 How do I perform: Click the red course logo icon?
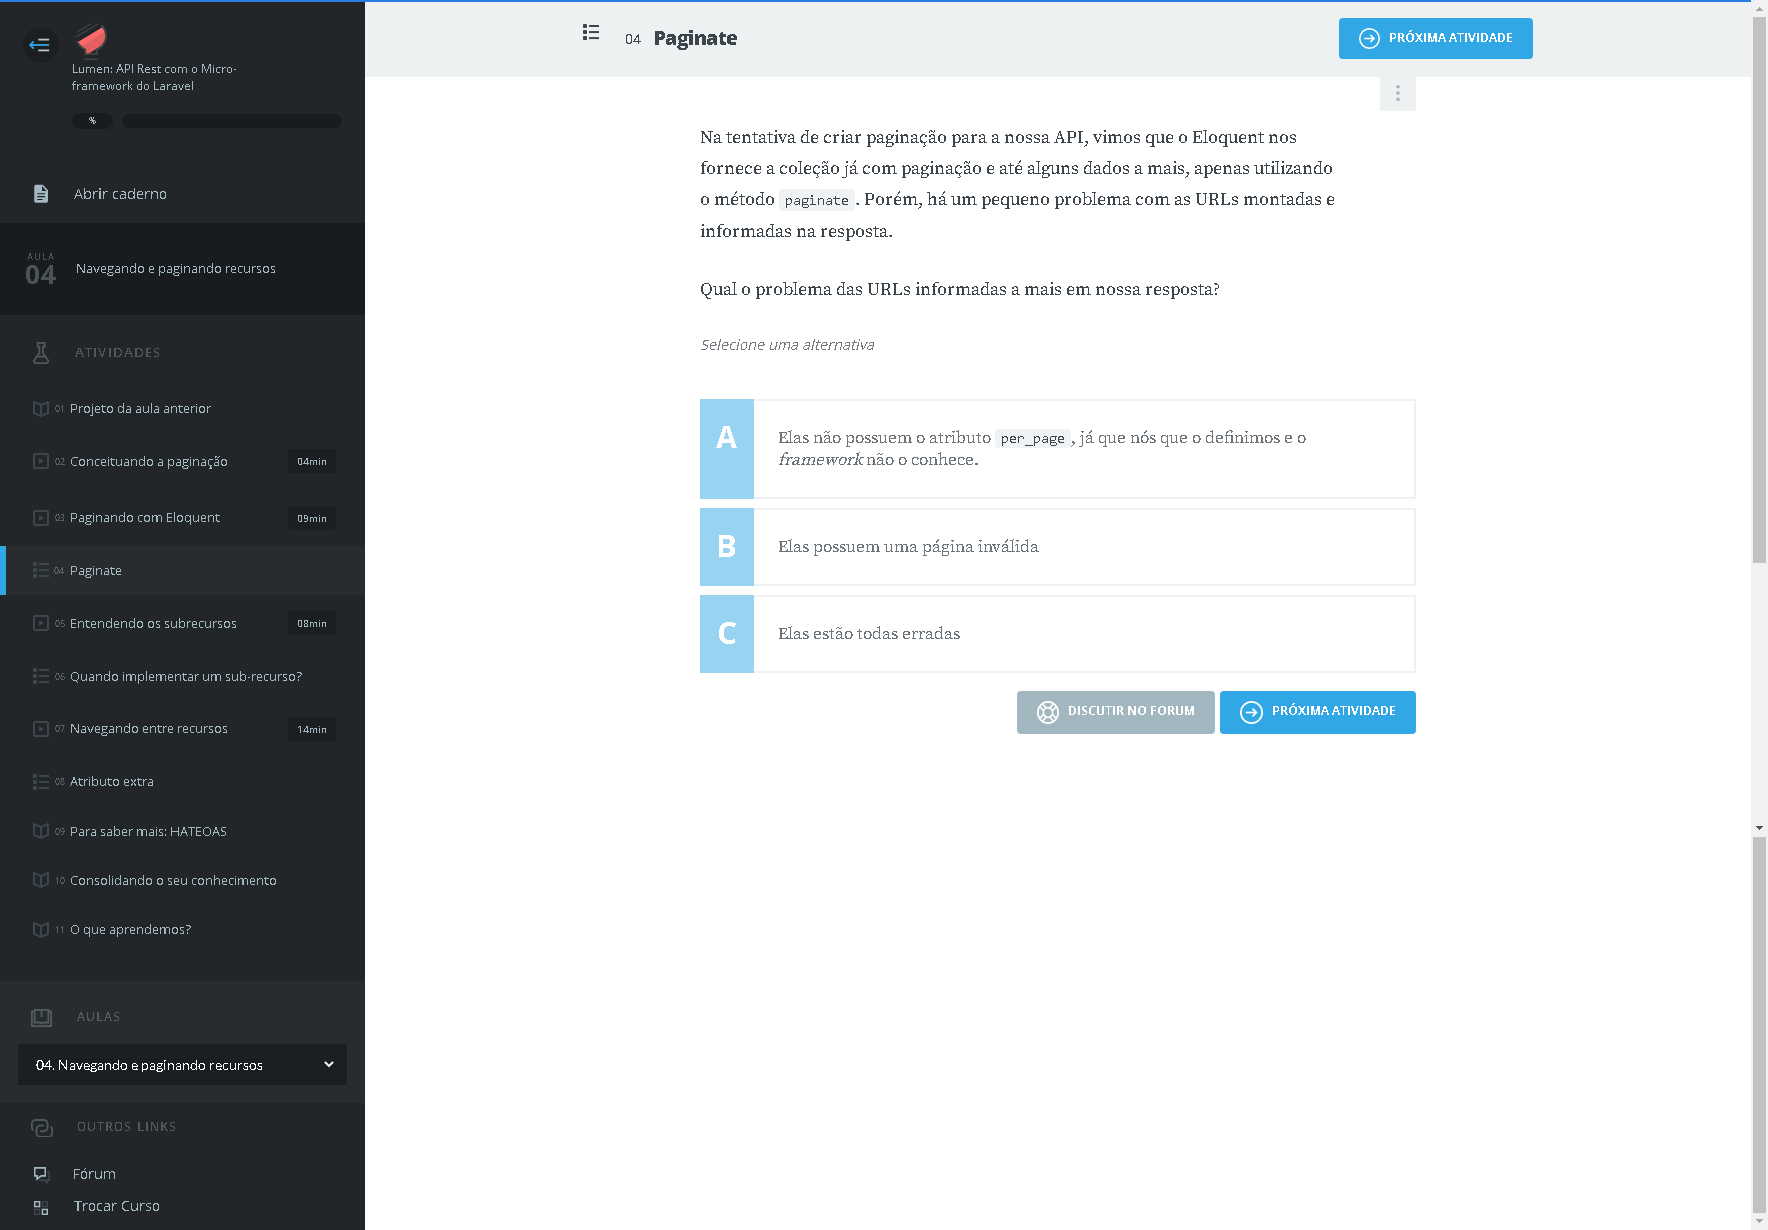(91, 40)
